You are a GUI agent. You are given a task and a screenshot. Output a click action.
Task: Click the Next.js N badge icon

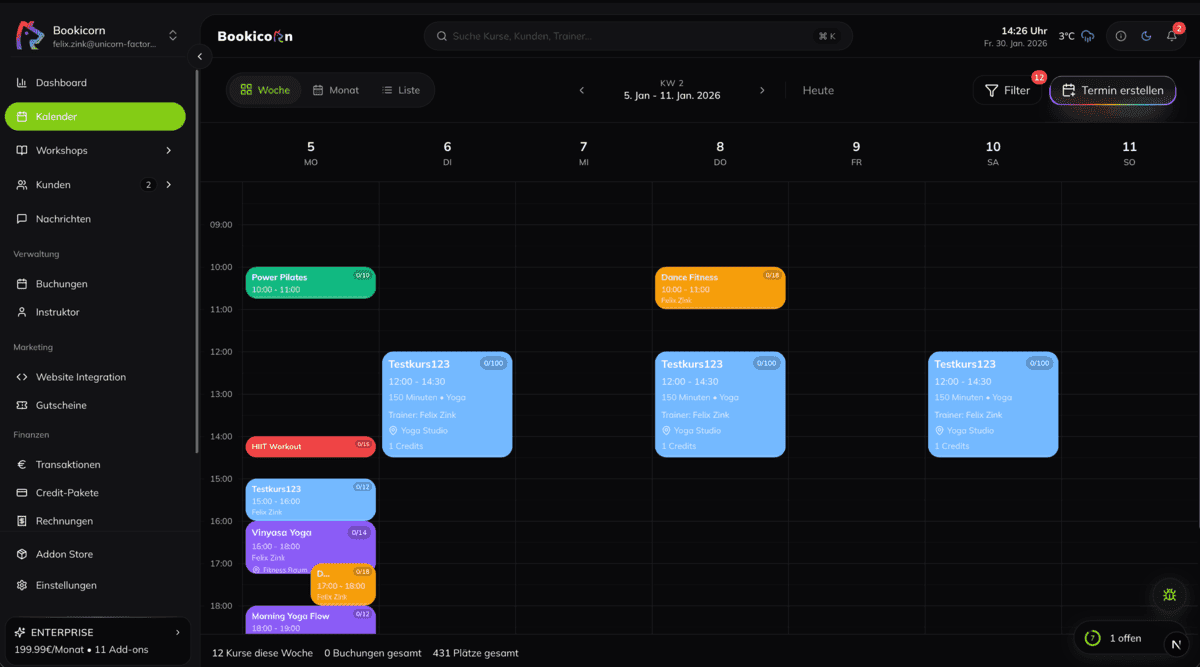click(1175, 644)
